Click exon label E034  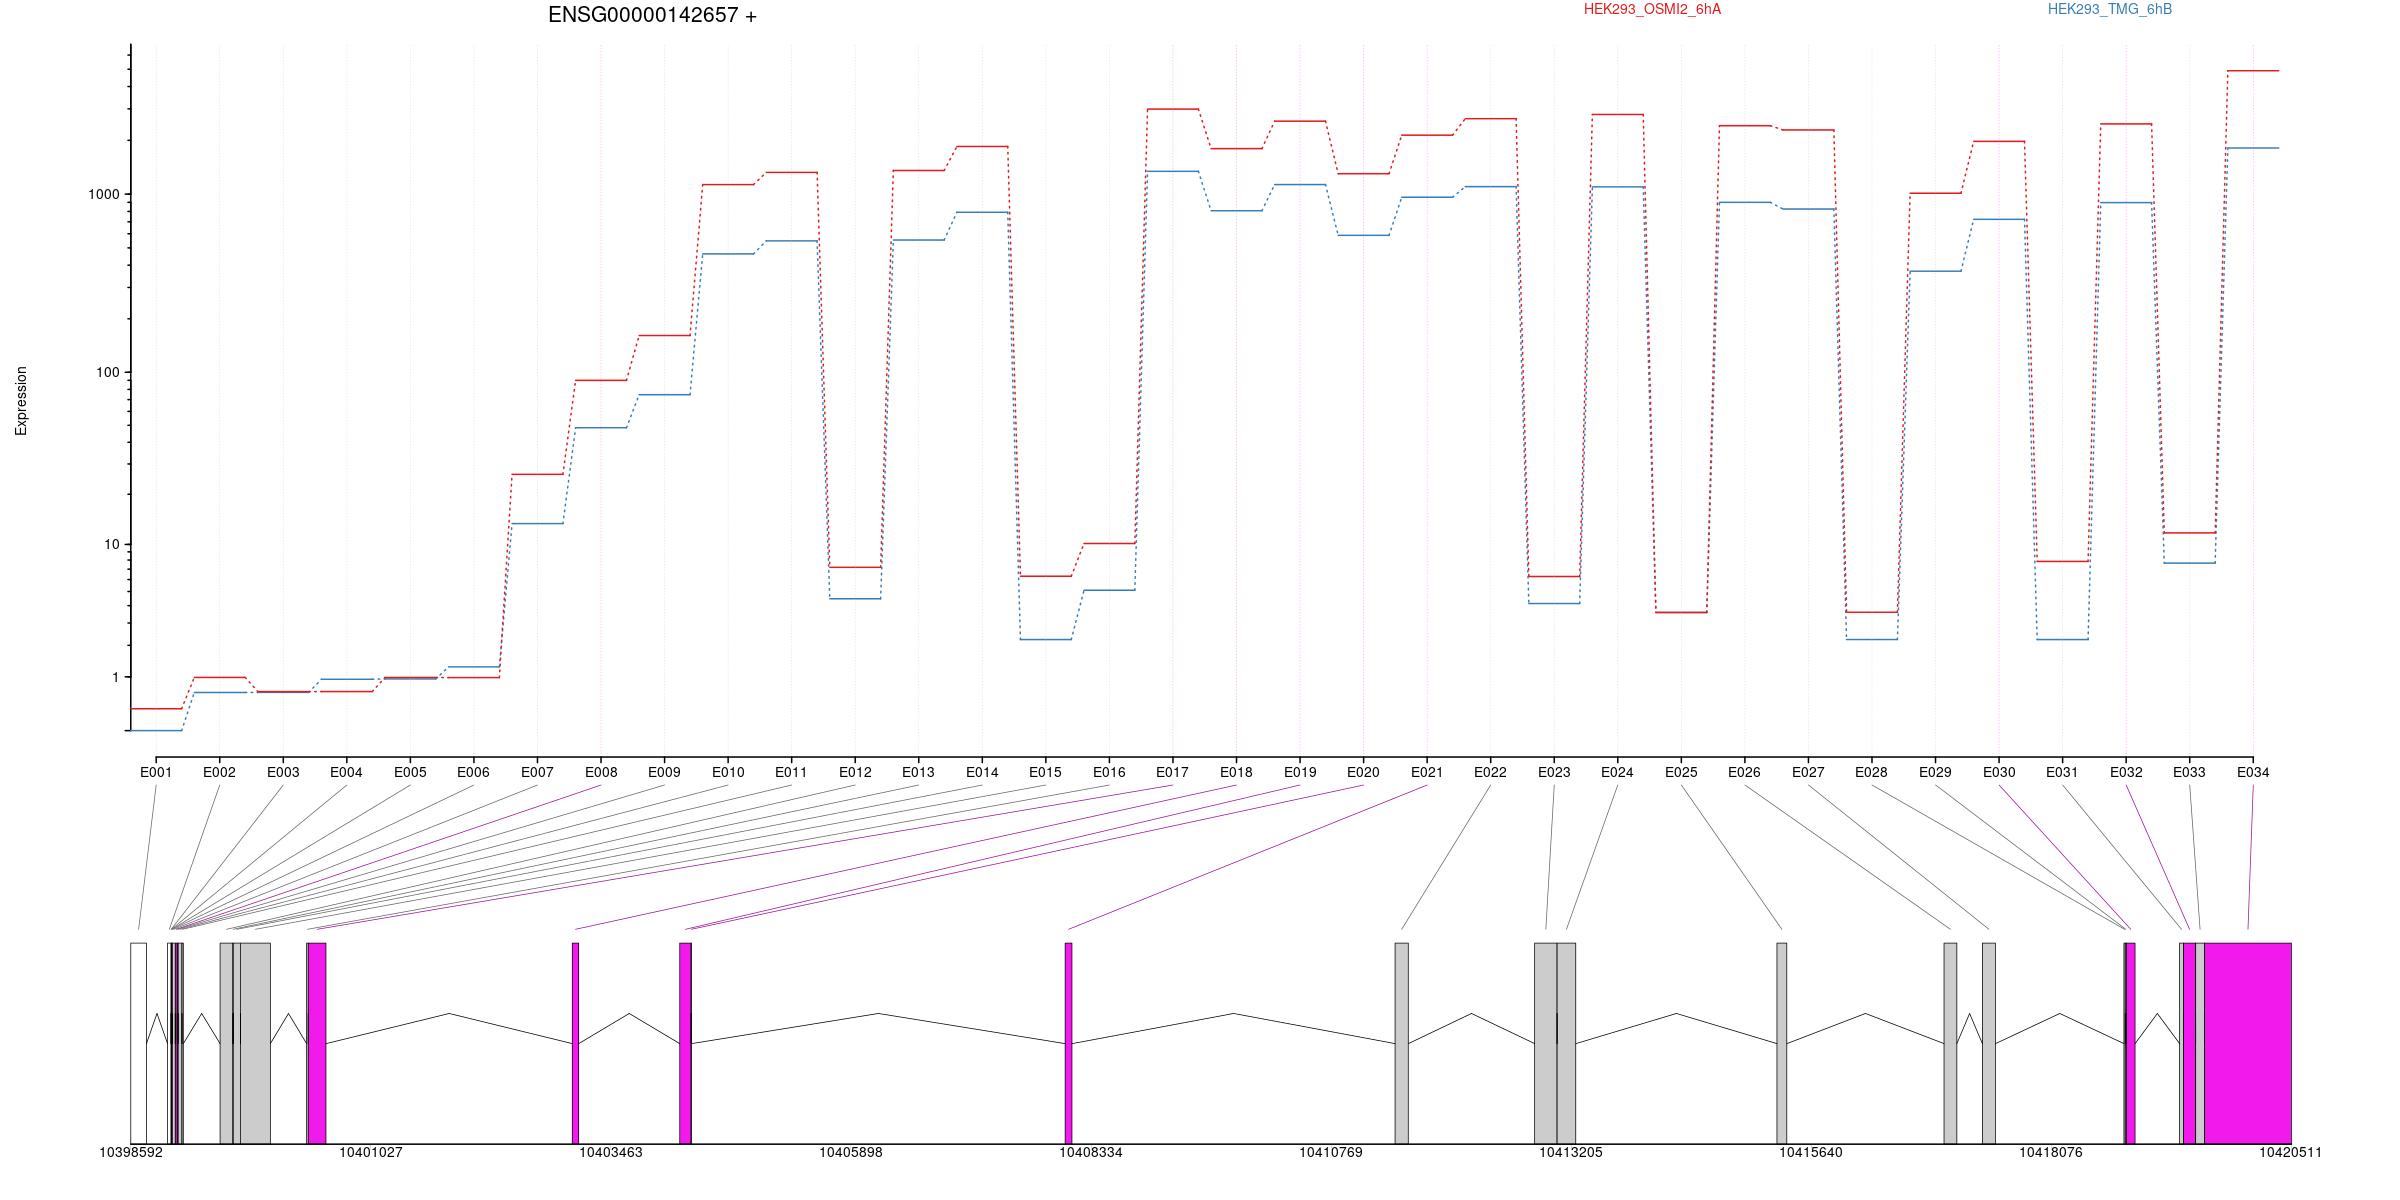tap(2253, 772)
